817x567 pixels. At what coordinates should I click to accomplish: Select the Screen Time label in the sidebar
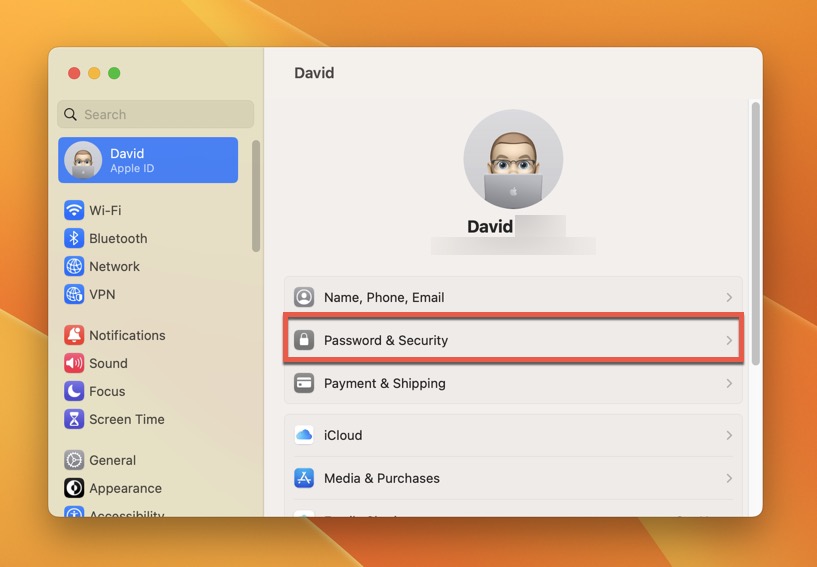pyautogui.click(x=127, y=419)
